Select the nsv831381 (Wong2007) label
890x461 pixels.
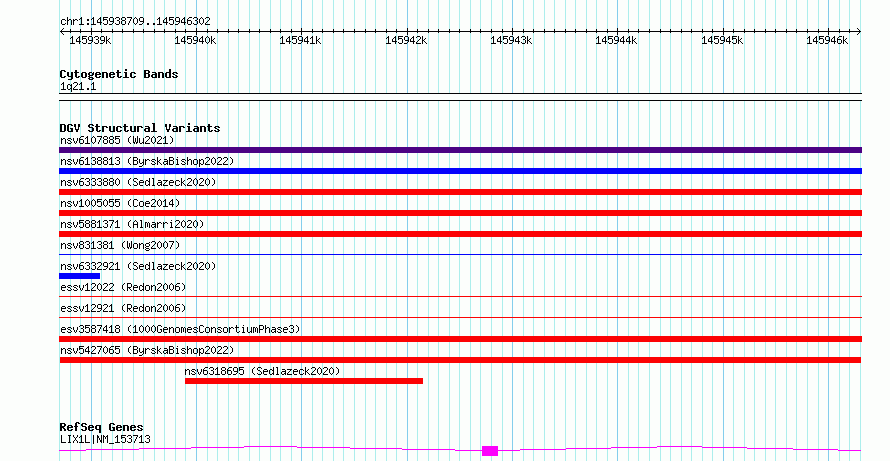click(x=120, y=245)
